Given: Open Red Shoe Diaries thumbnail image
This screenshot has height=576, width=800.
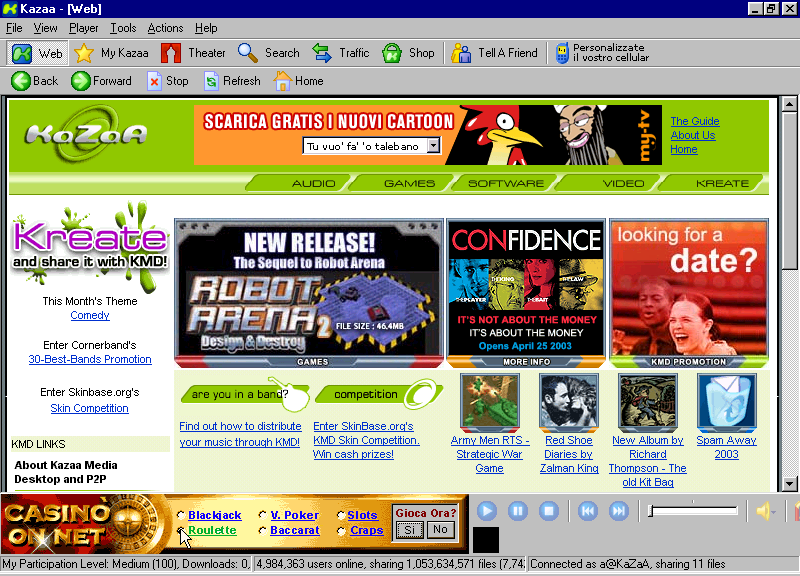Looking at the screenshot, I should click(x=569, y=403).
